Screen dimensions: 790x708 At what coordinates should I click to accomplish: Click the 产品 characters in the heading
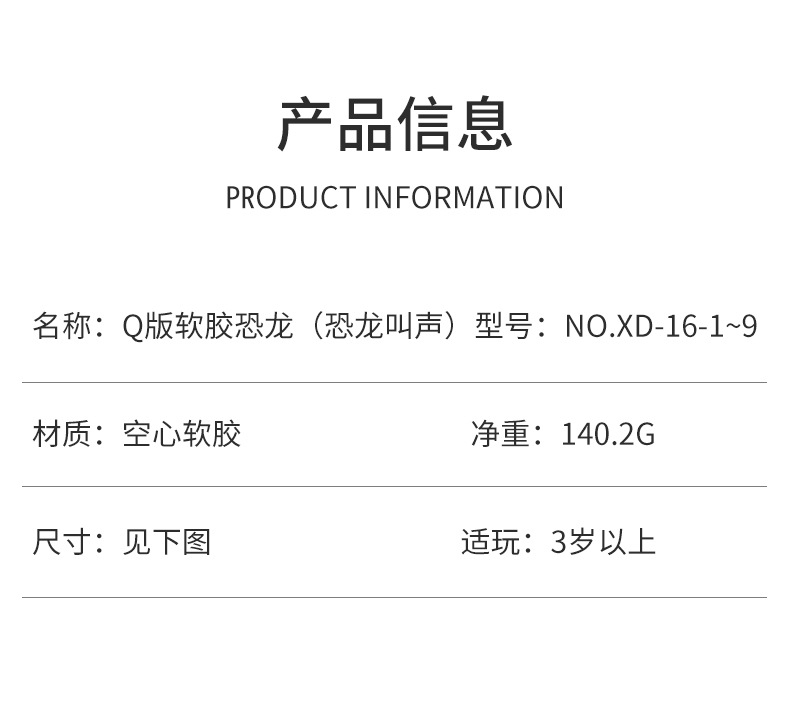coord(335,124)
